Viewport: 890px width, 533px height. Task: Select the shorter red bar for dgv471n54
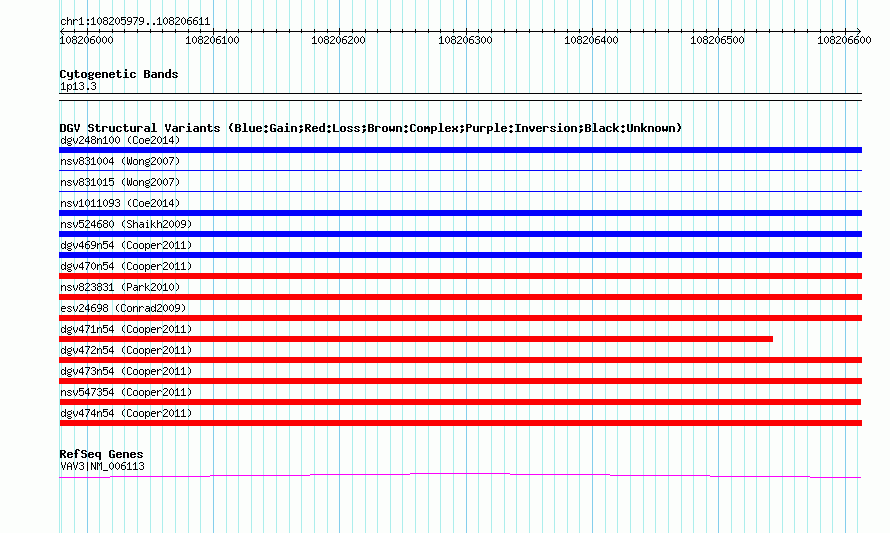416,339
